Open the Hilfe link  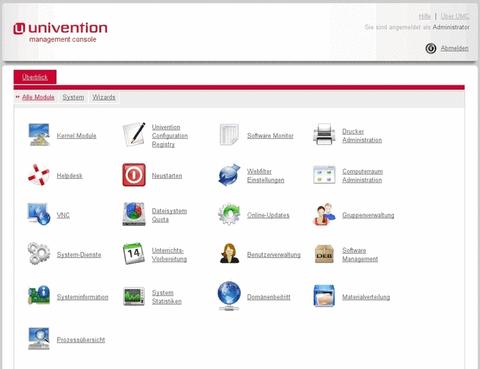(x=425, y=16)
